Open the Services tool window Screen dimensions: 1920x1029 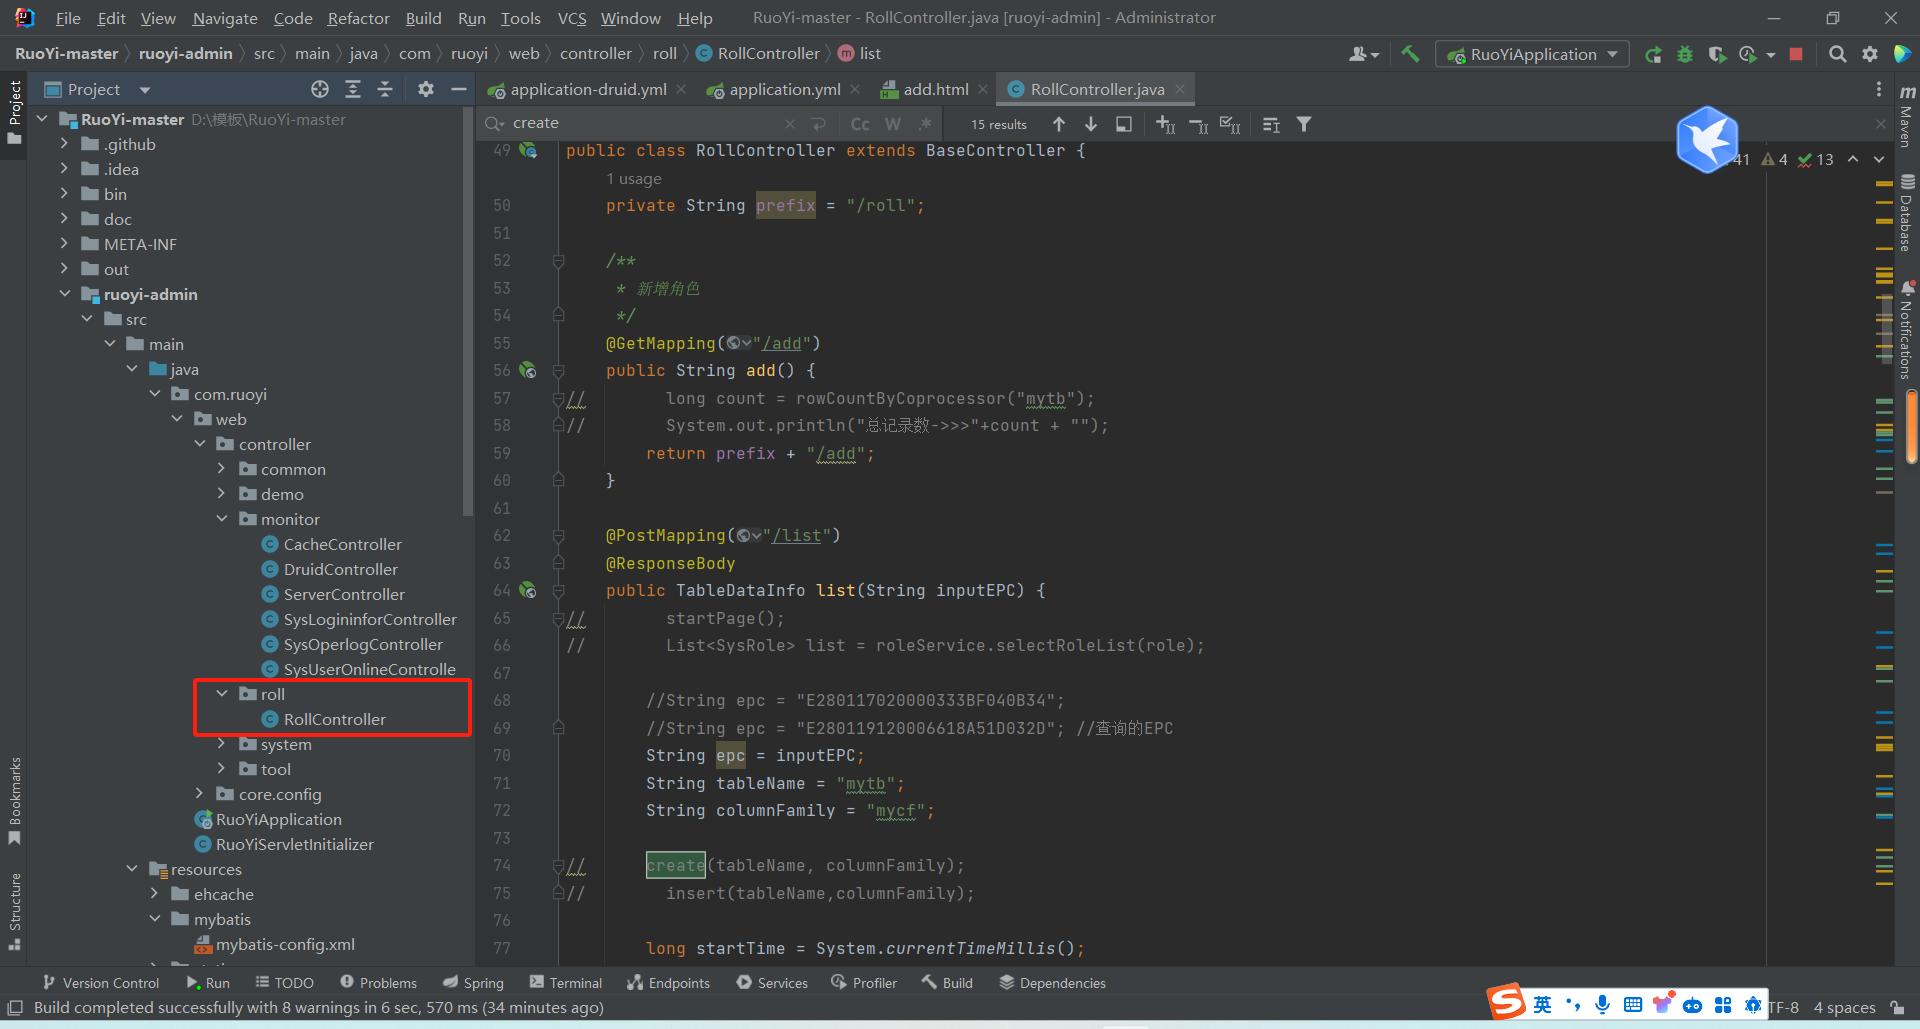[x=772, y=983]
